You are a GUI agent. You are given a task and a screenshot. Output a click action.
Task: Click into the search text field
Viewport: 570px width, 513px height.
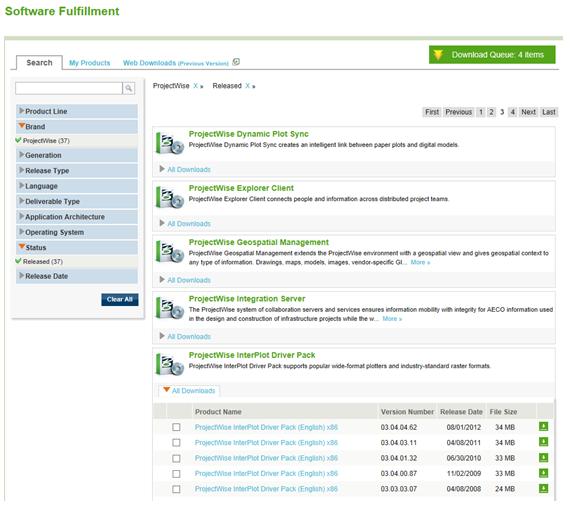69,88
